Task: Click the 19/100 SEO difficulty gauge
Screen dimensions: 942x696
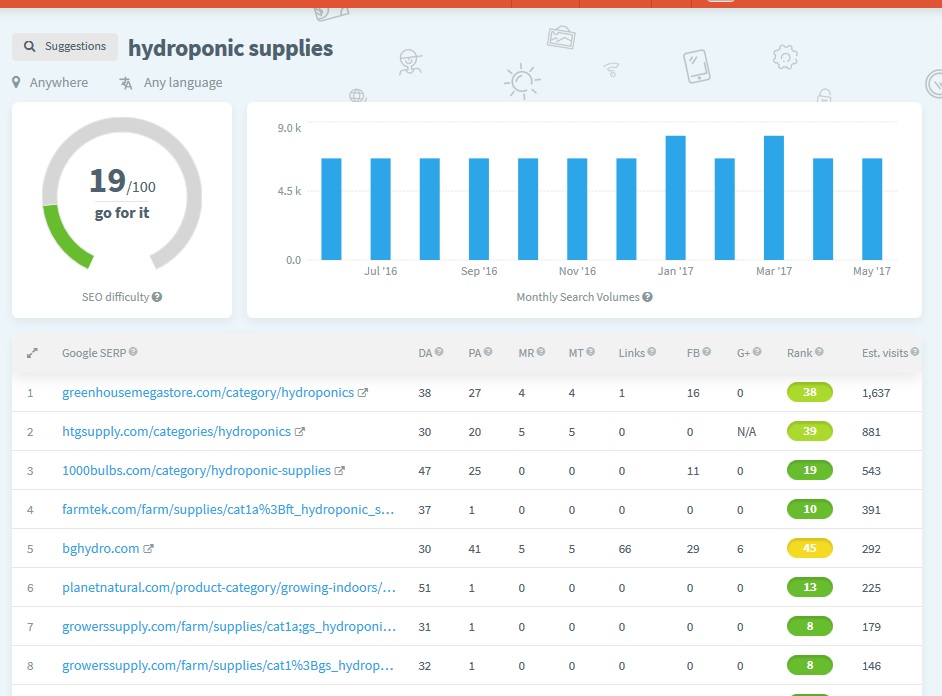Action: pyautogui.click(x=122, y=194)
